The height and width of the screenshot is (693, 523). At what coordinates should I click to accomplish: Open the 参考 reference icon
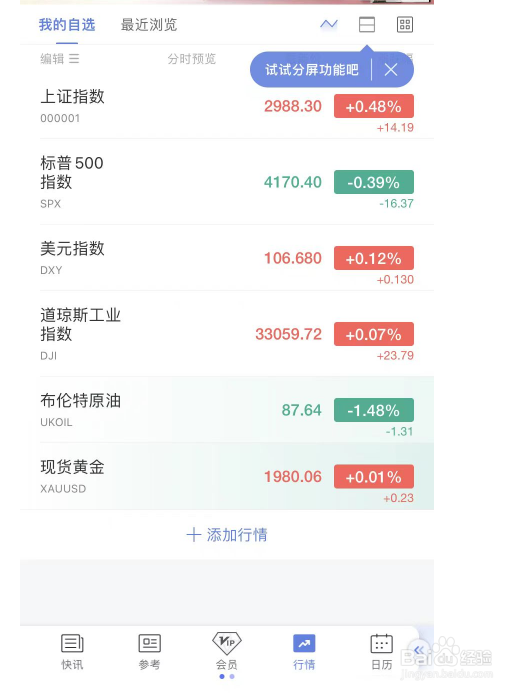point(149,651)
